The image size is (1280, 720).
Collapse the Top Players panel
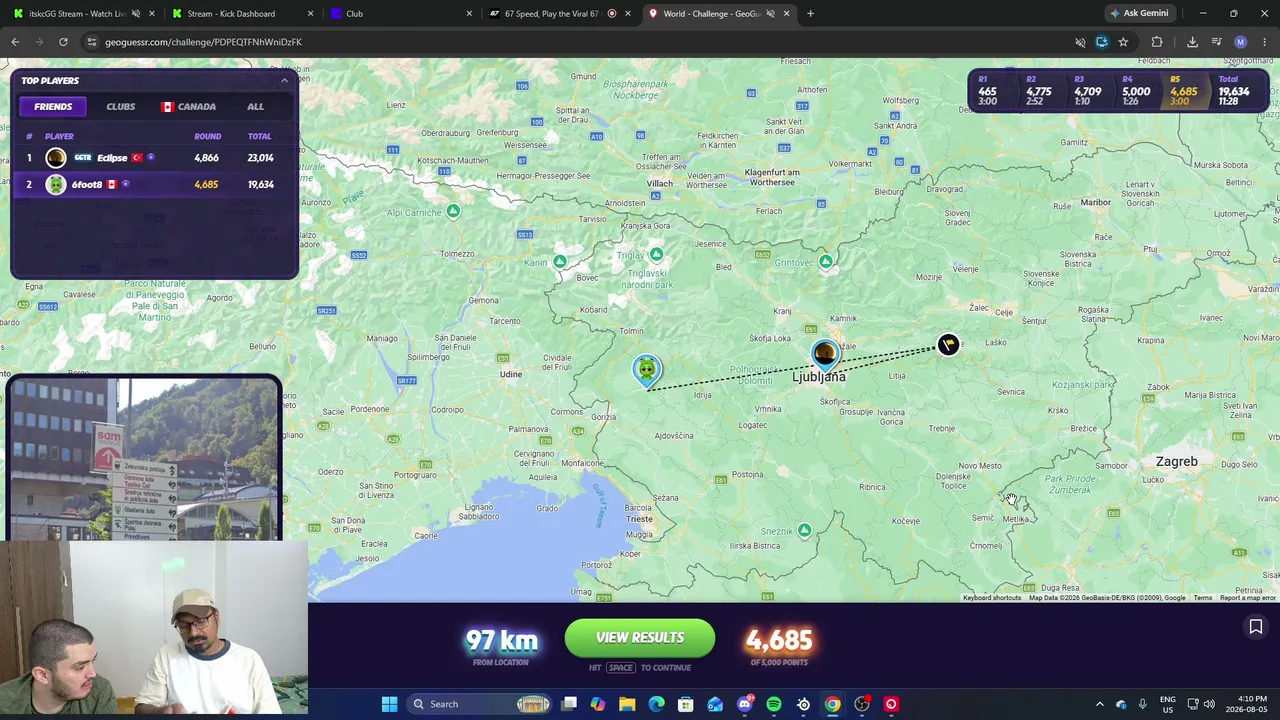[x=284, y=80]
